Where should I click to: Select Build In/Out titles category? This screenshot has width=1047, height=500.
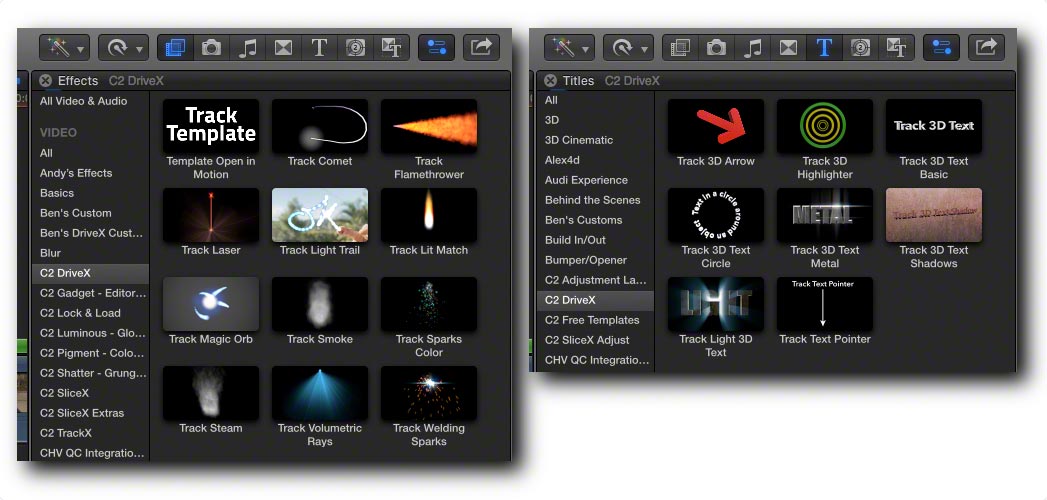[x=575, y=240]
